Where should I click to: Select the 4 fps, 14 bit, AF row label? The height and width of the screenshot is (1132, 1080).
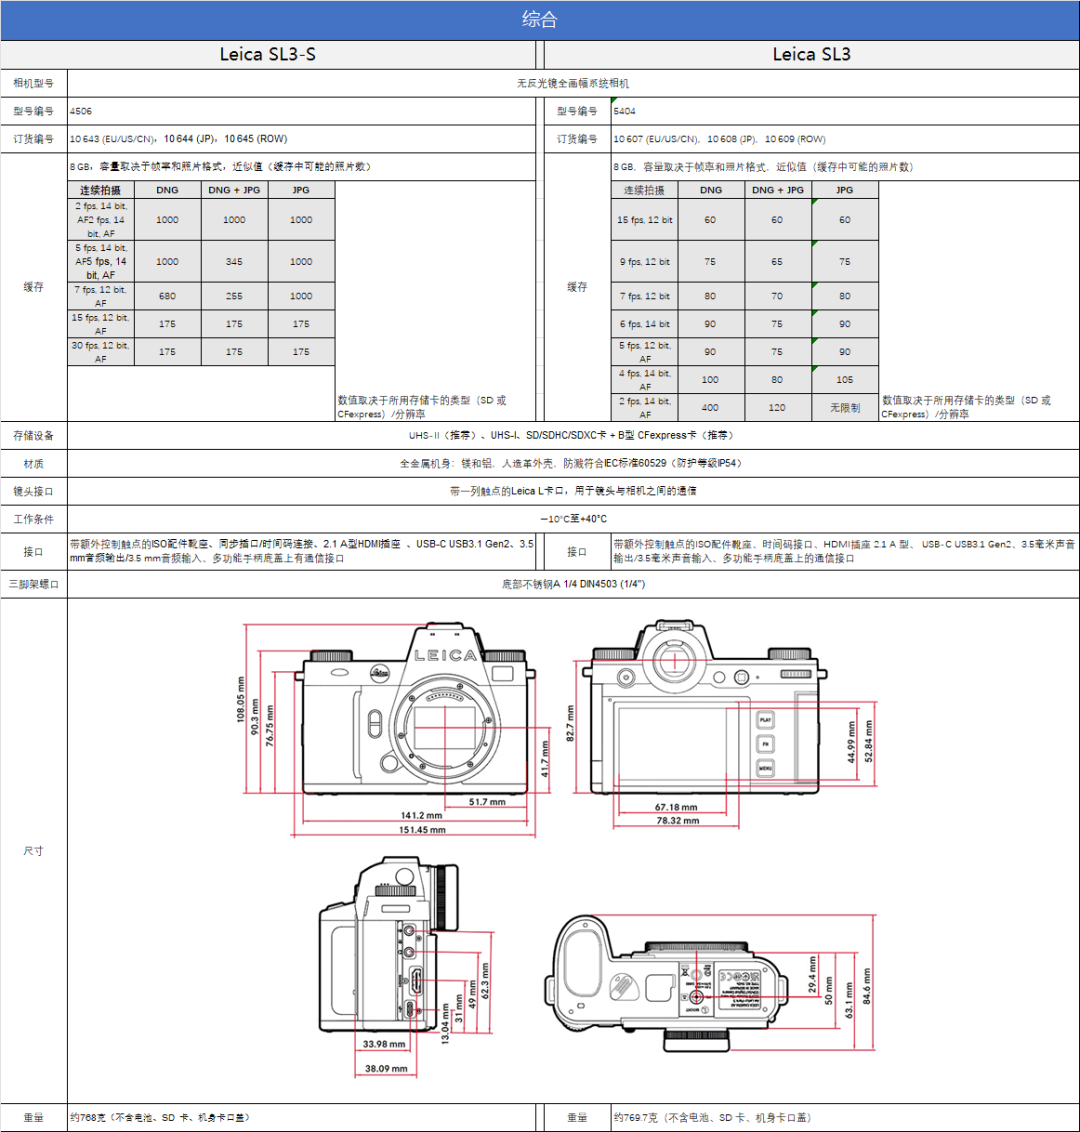click(645, 380)
